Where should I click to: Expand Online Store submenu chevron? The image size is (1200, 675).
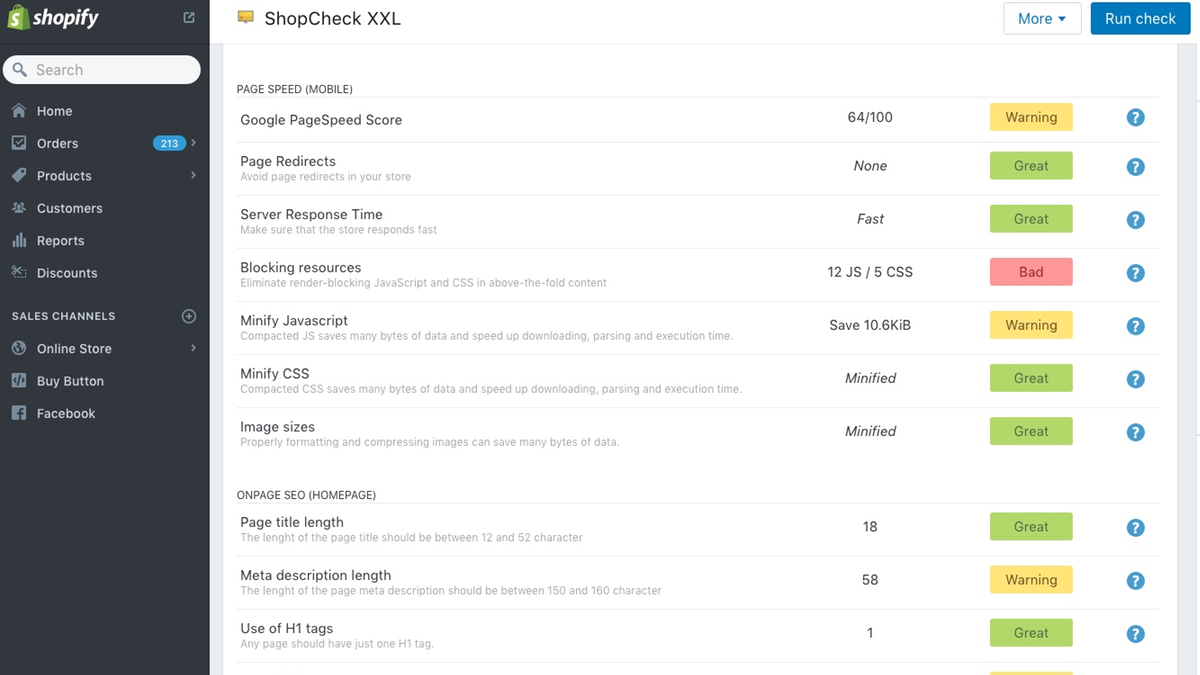click(193, 348)
